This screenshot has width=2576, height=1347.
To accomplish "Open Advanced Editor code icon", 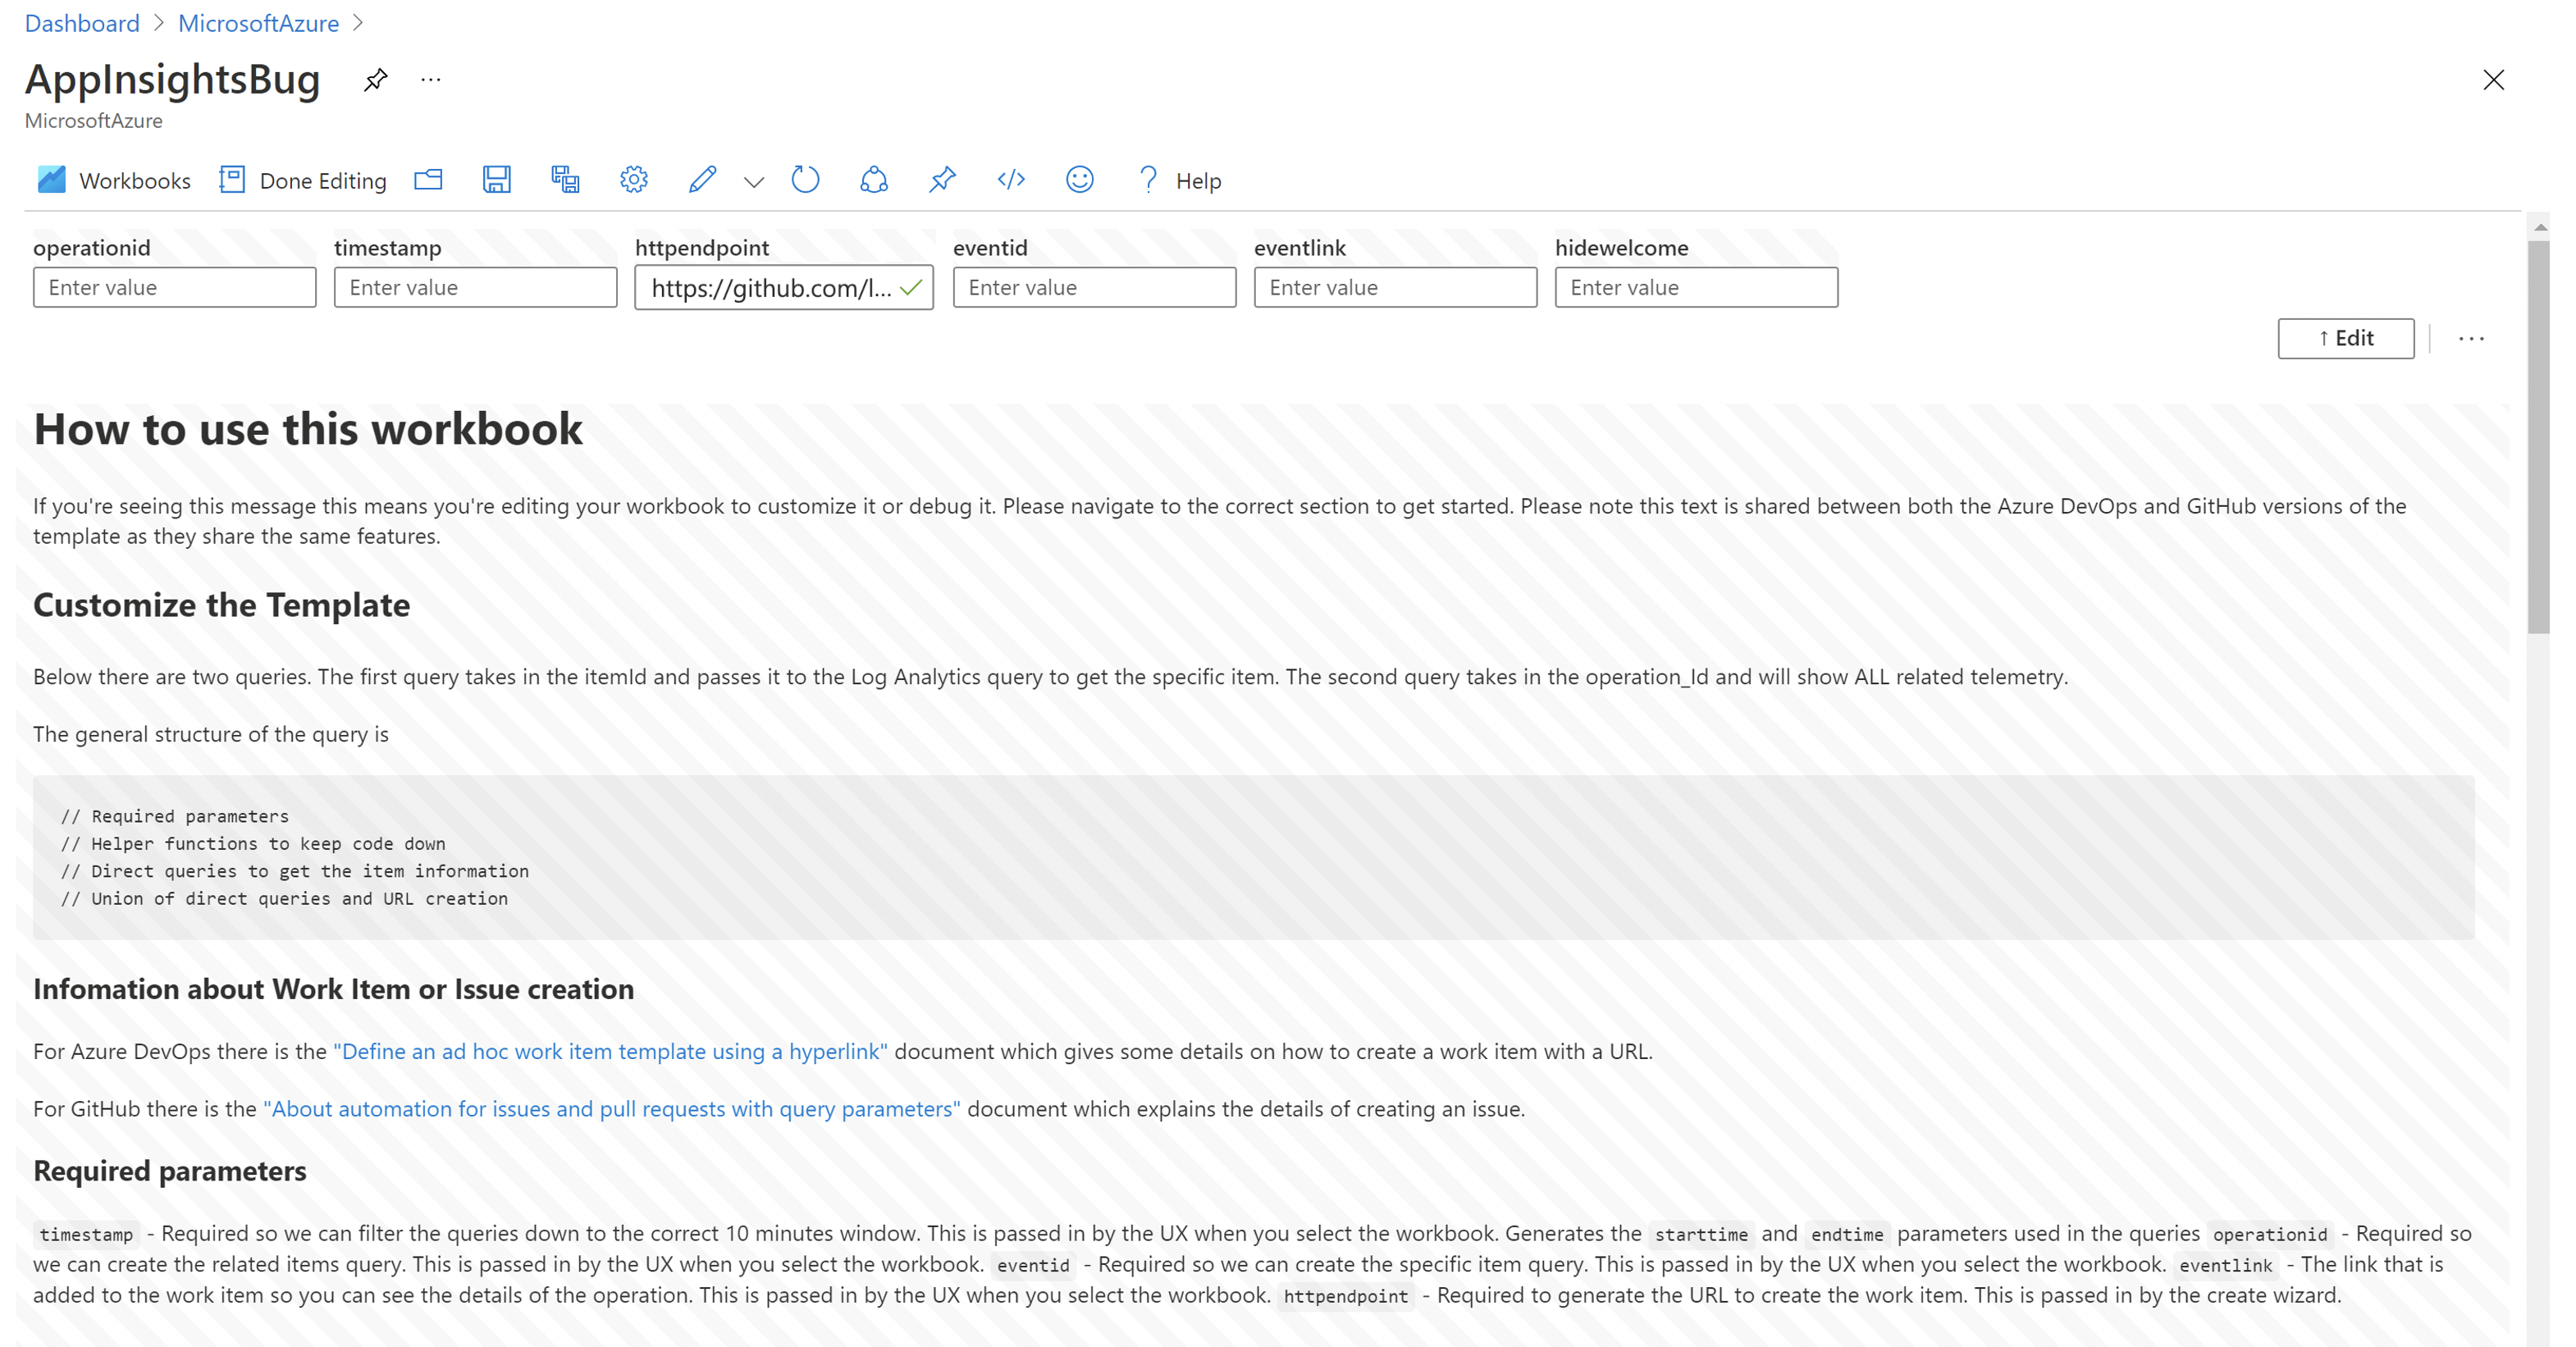I will pos(1011,180).
